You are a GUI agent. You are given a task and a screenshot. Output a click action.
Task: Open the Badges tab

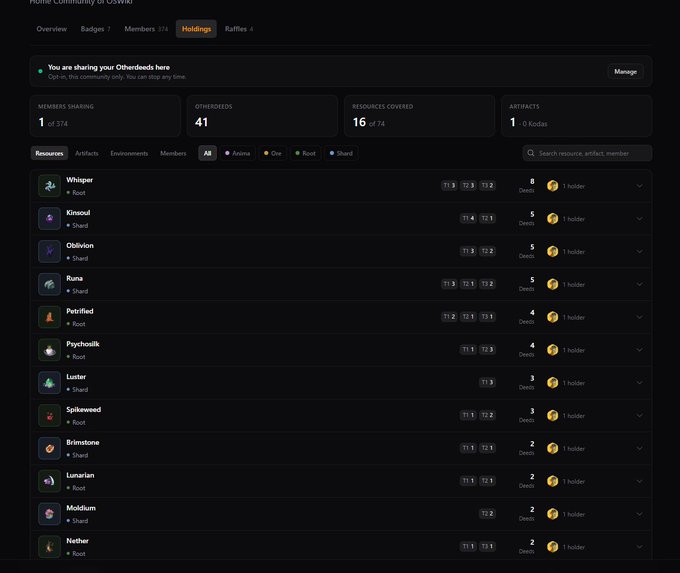click(95, 29)
